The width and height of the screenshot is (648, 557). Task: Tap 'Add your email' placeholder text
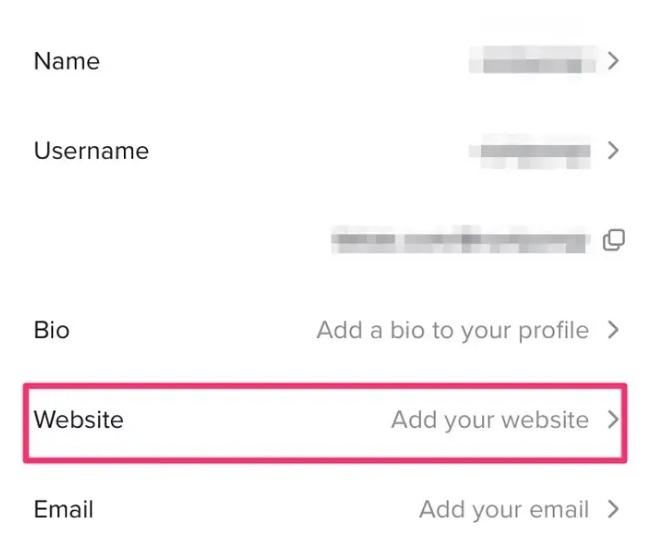point(504,509)
